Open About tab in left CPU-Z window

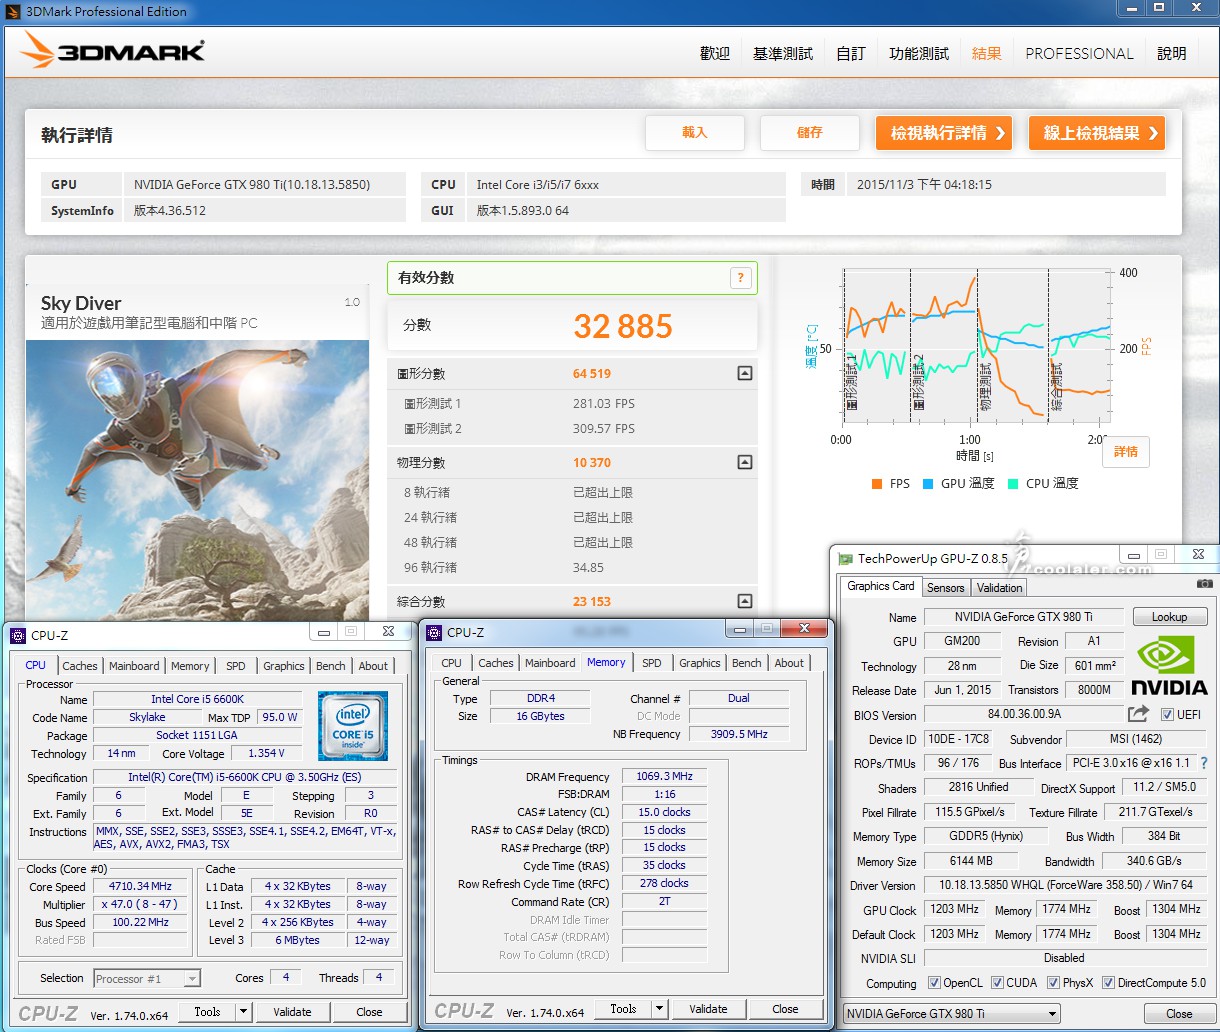coord(373,666)
